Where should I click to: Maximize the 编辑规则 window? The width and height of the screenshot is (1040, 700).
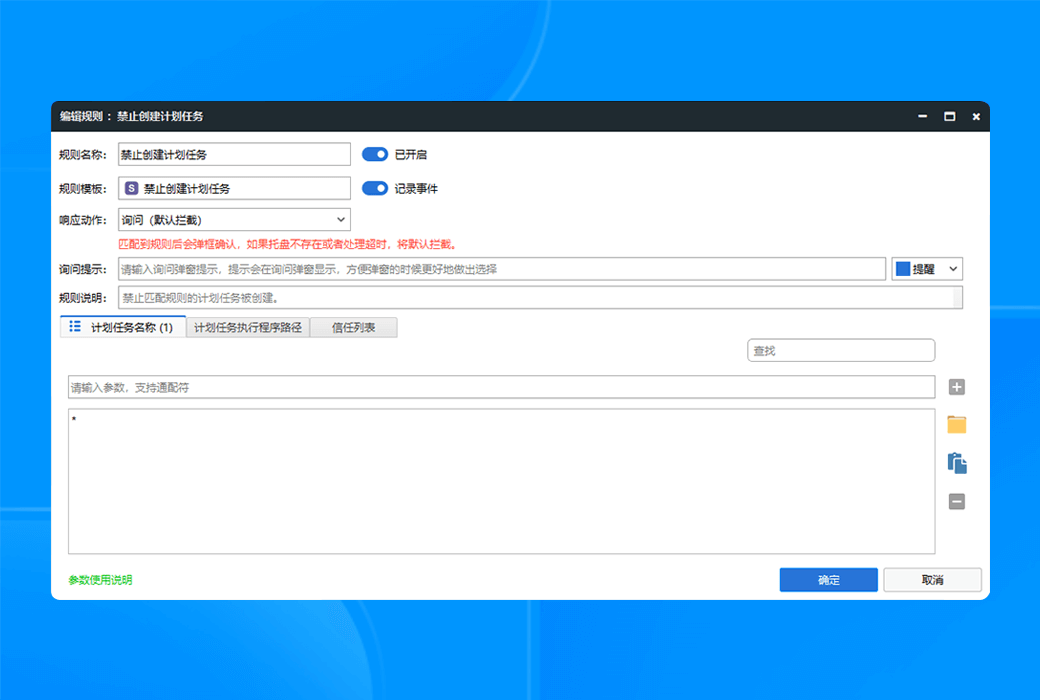coord(950,116)
